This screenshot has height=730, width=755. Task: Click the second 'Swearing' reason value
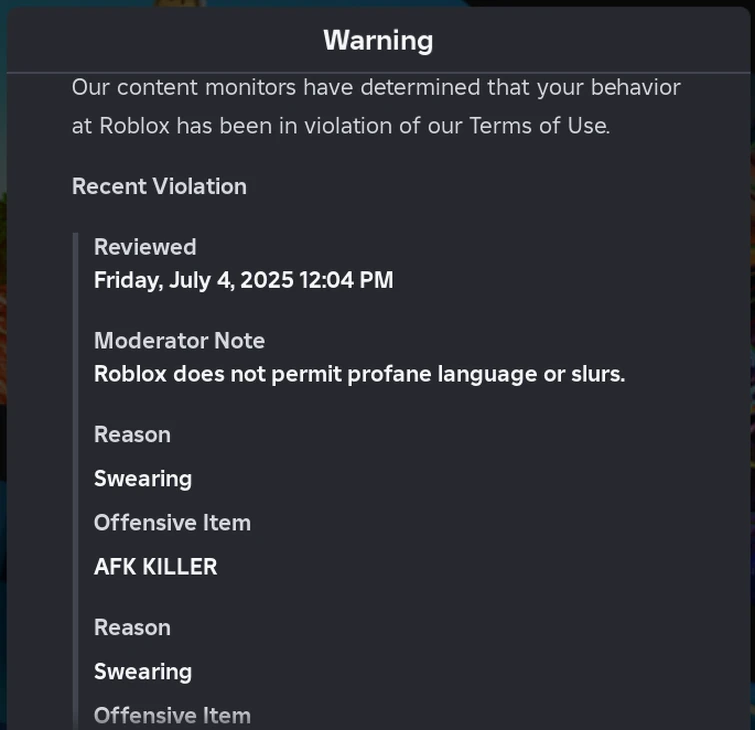(x=143, y=672)
